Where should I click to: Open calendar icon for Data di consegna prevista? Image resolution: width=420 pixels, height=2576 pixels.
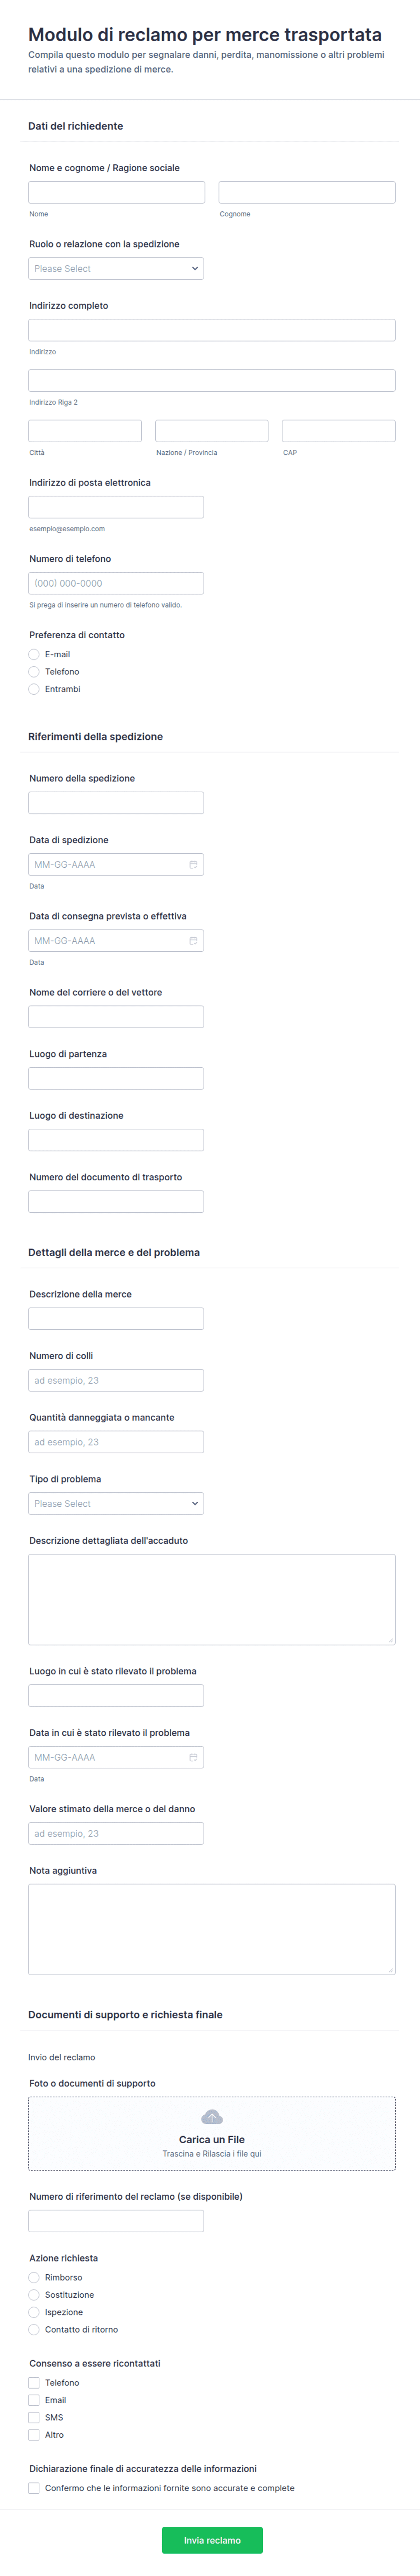pos(193,940)
